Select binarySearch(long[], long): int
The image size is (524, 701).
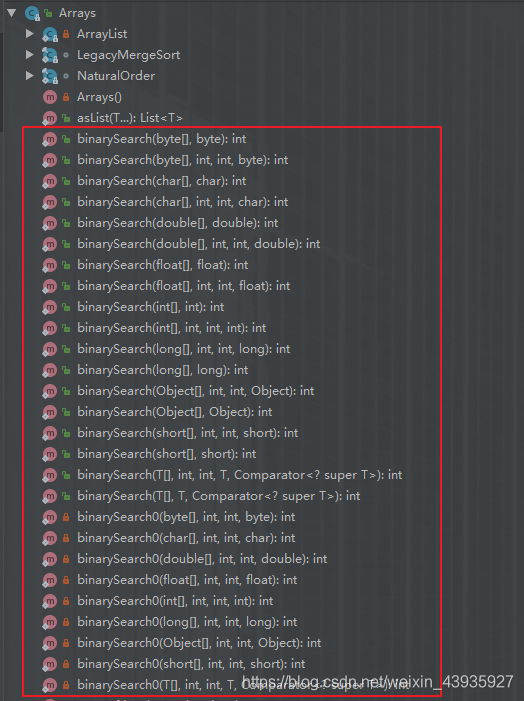[163, 370]
